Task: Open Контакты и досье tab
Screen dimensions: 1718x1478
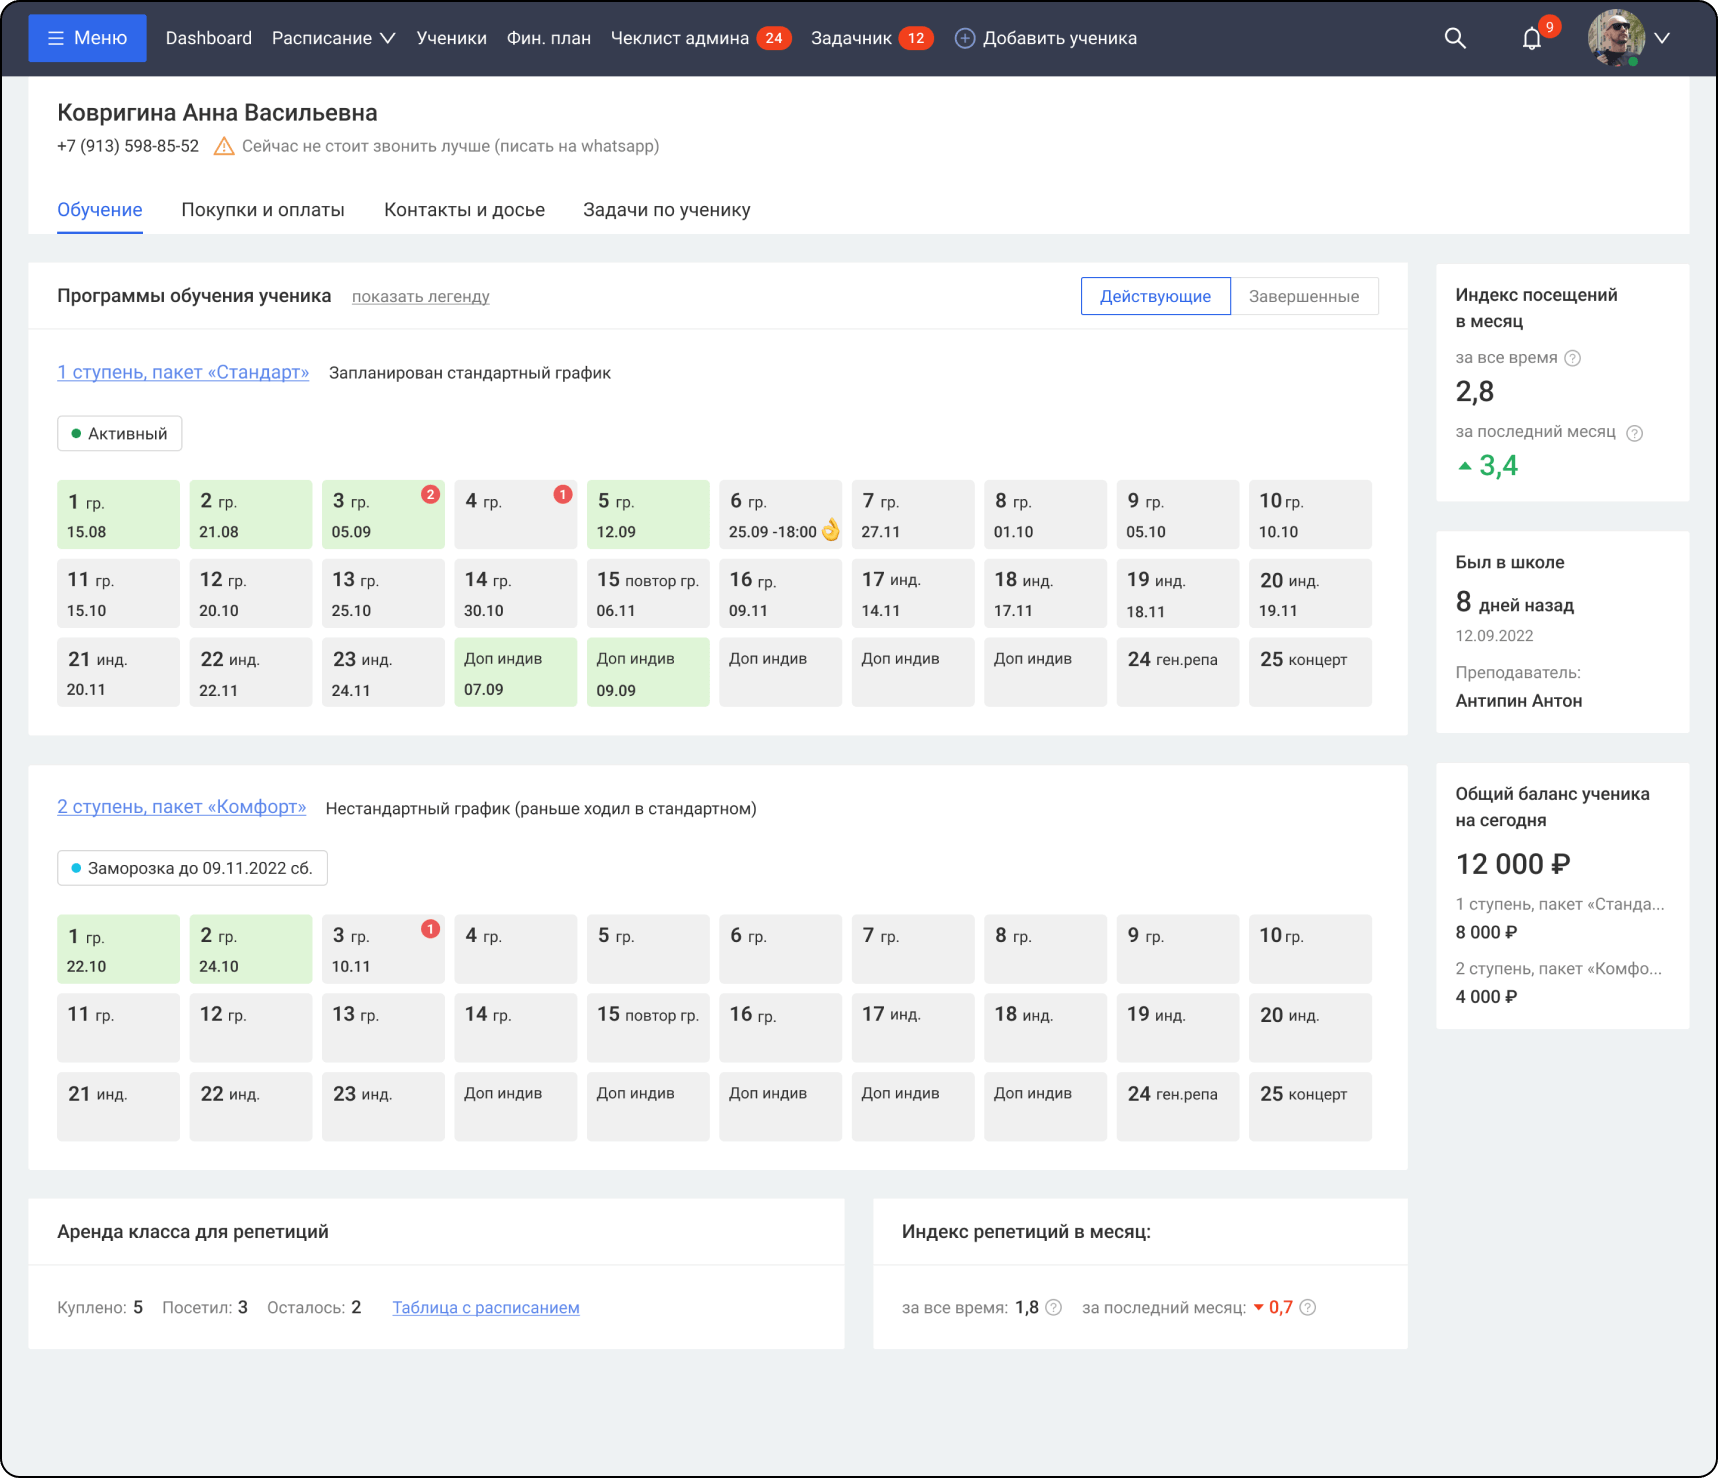Action: click(x=464, y=210)
